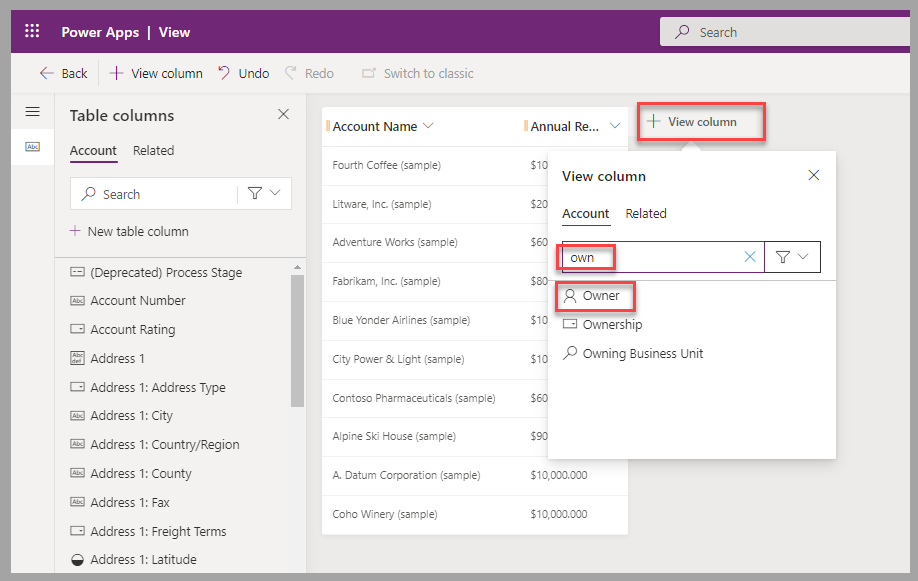Click the + View column header button
The height and width of the screenshot is (581, 918).
pos(701,122)
